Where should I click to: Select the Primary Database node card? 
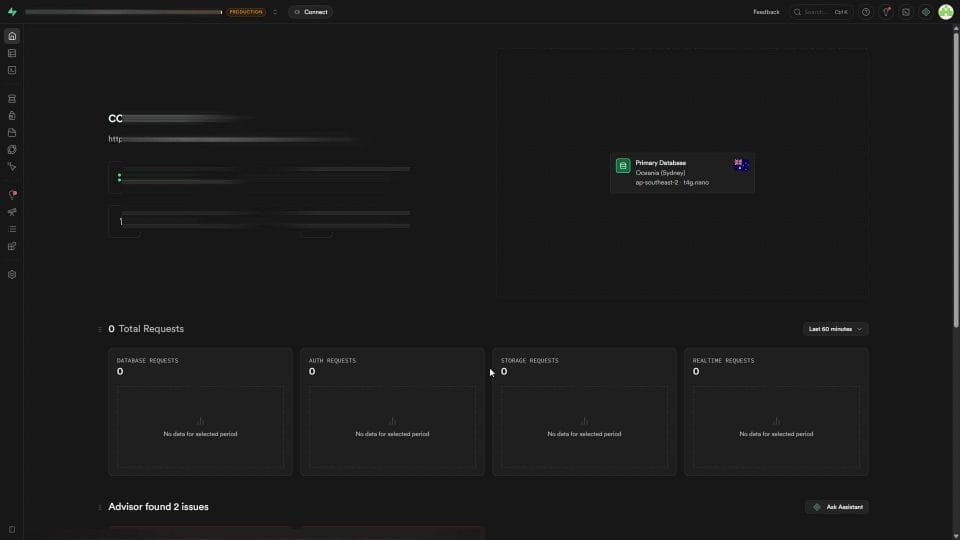(x=682, y=173)
